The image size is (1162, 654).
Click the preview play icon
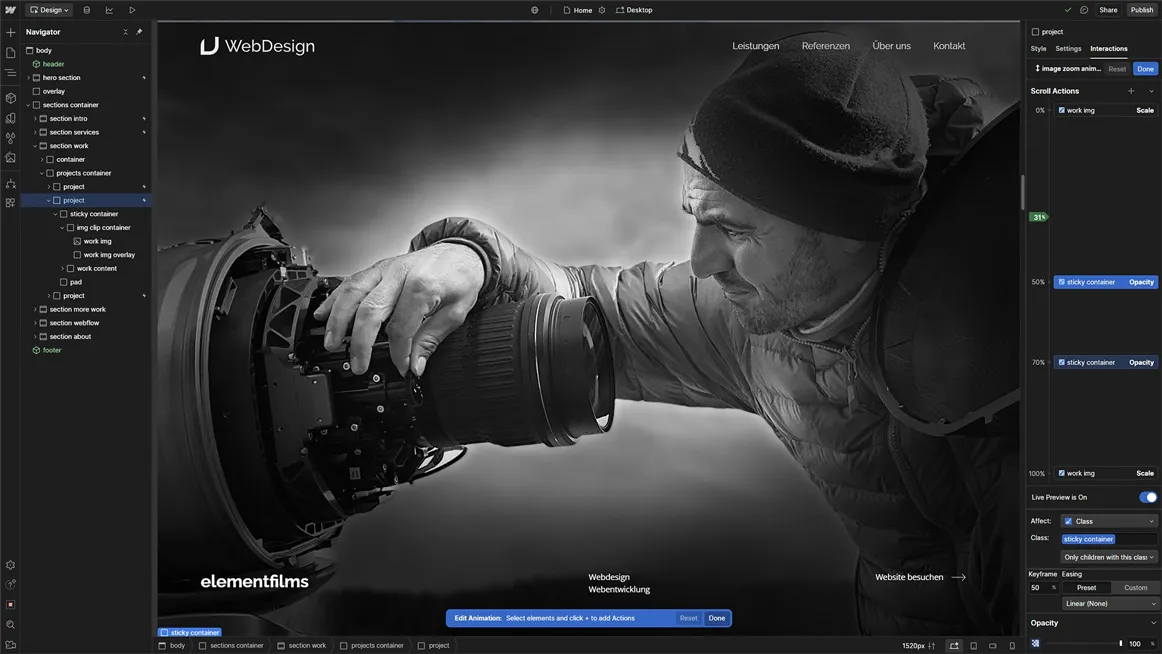coord(132,10)
